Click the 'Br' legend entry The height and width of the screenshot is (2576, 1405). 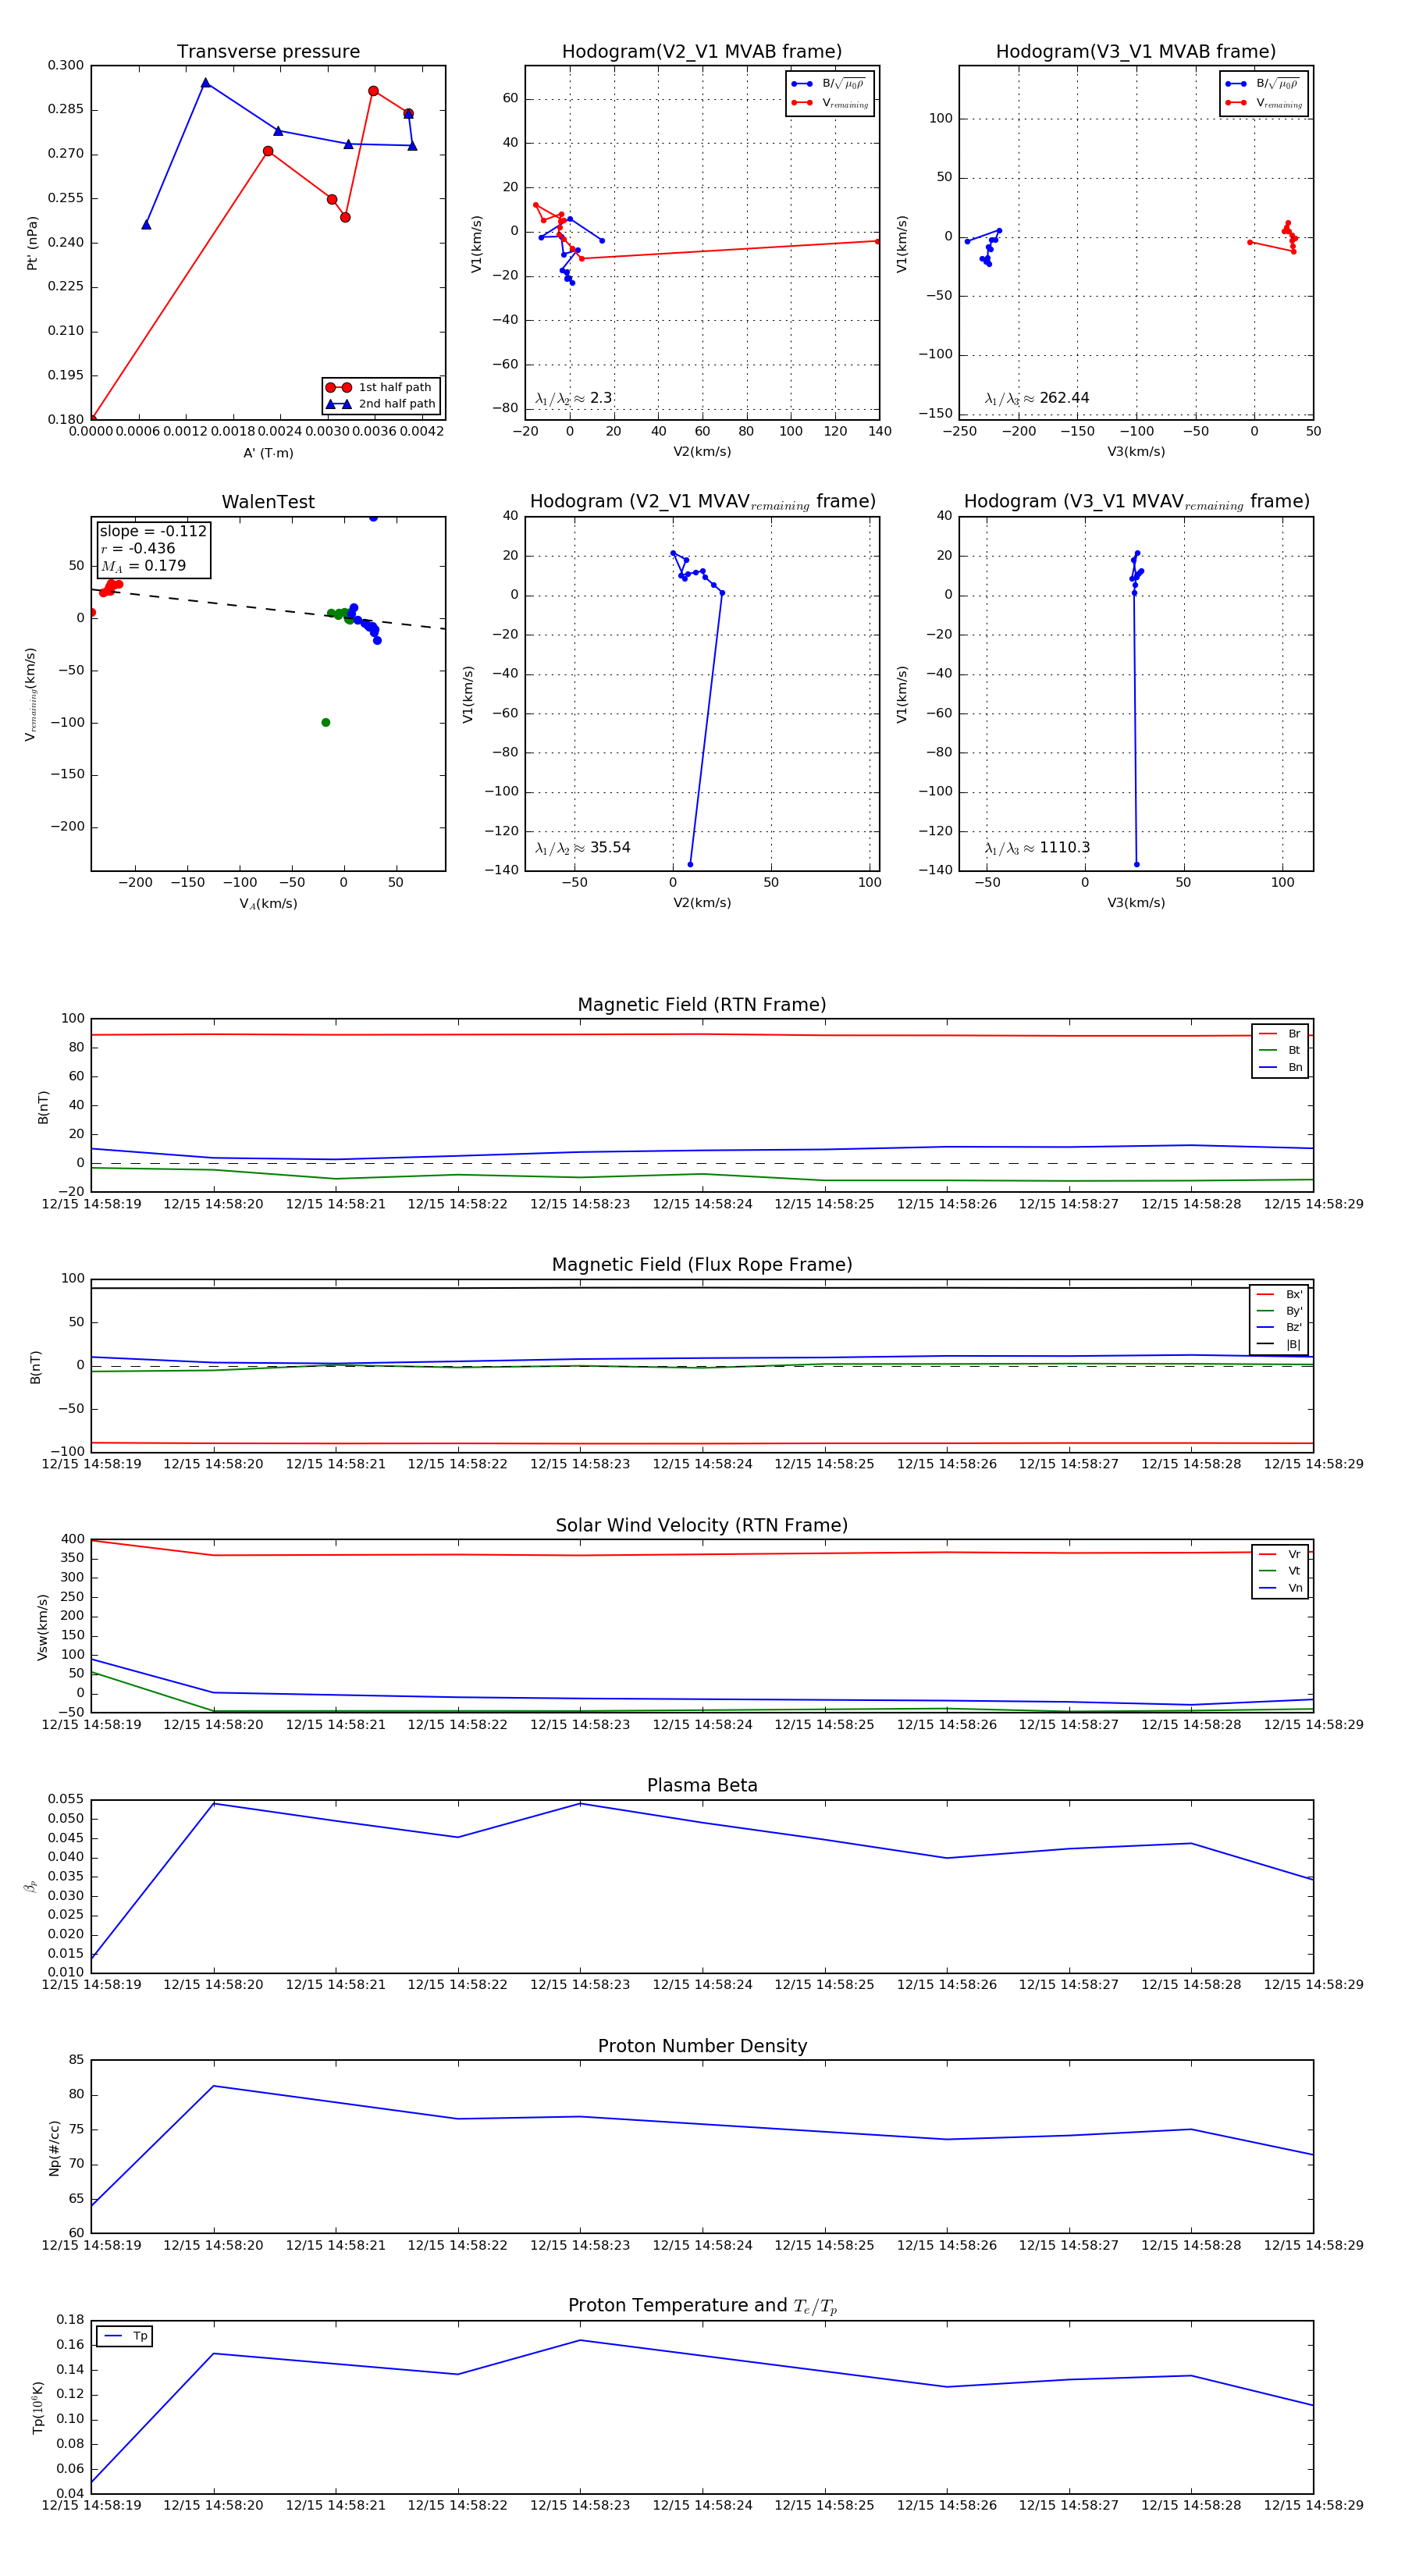1280,1034
